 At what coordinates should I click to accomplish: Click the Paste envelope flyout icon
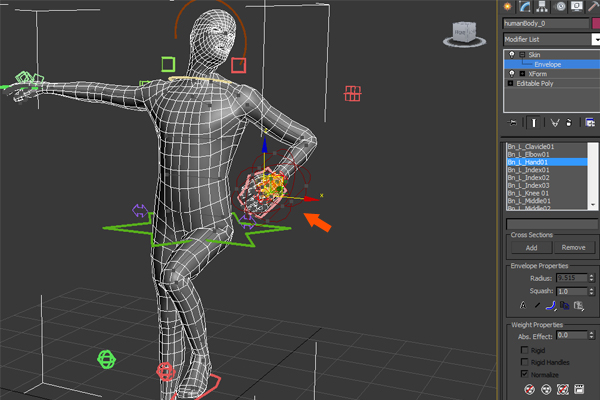[x=579, y=305]
